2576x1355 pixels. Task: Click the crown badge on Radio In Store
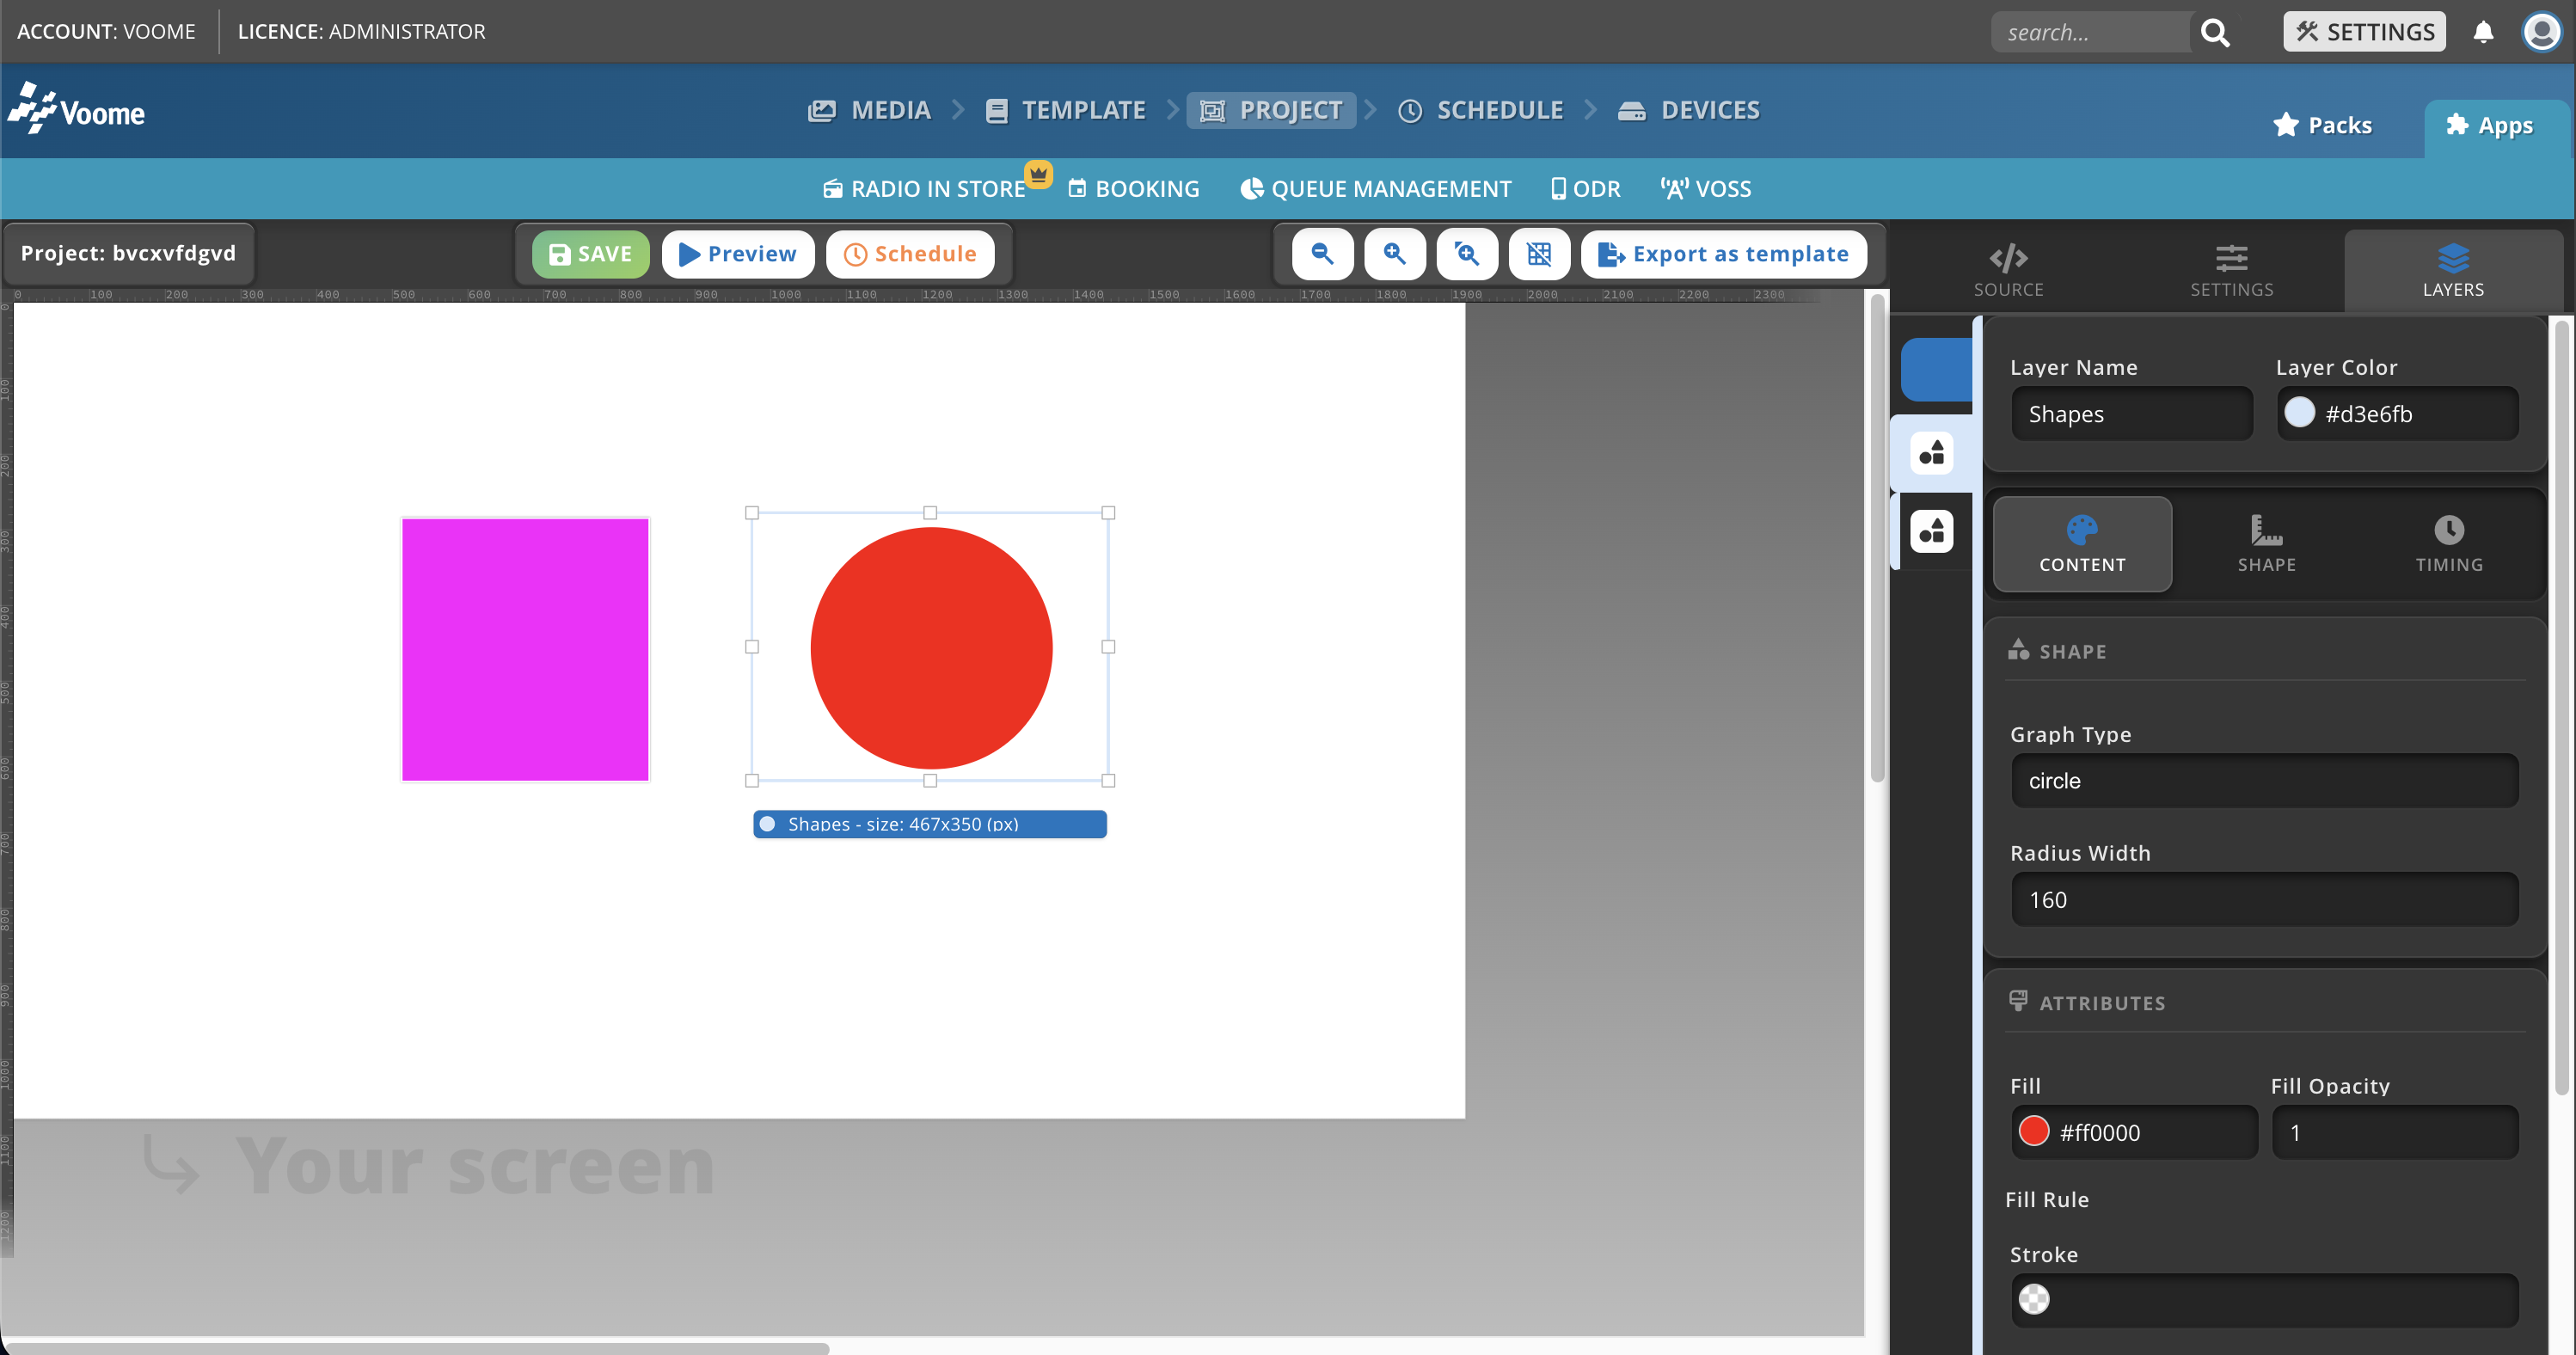(1039, 174)
